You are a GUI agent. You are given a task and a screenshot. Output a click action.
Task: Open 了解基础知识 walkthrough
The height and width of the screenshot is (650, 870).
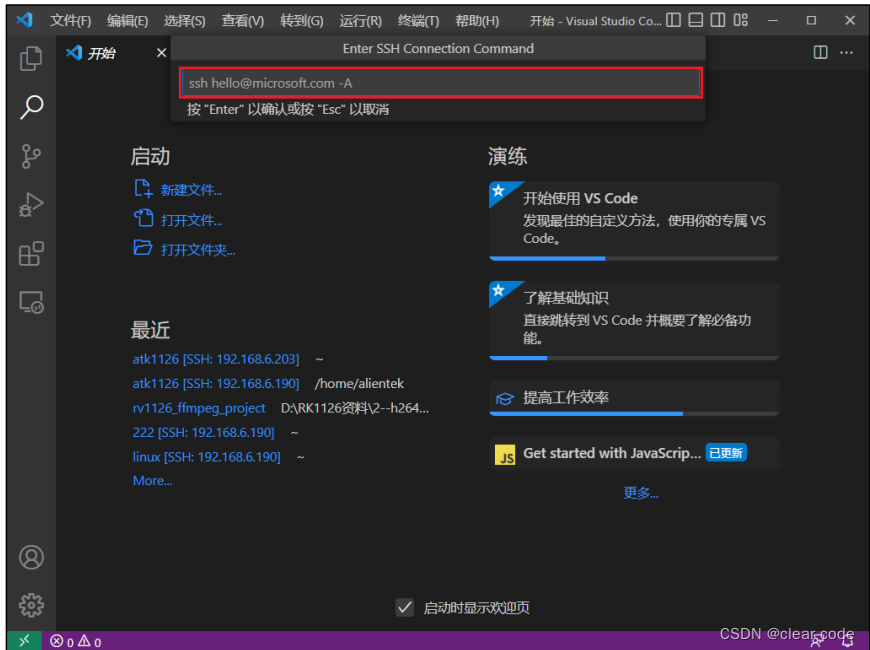634,320
